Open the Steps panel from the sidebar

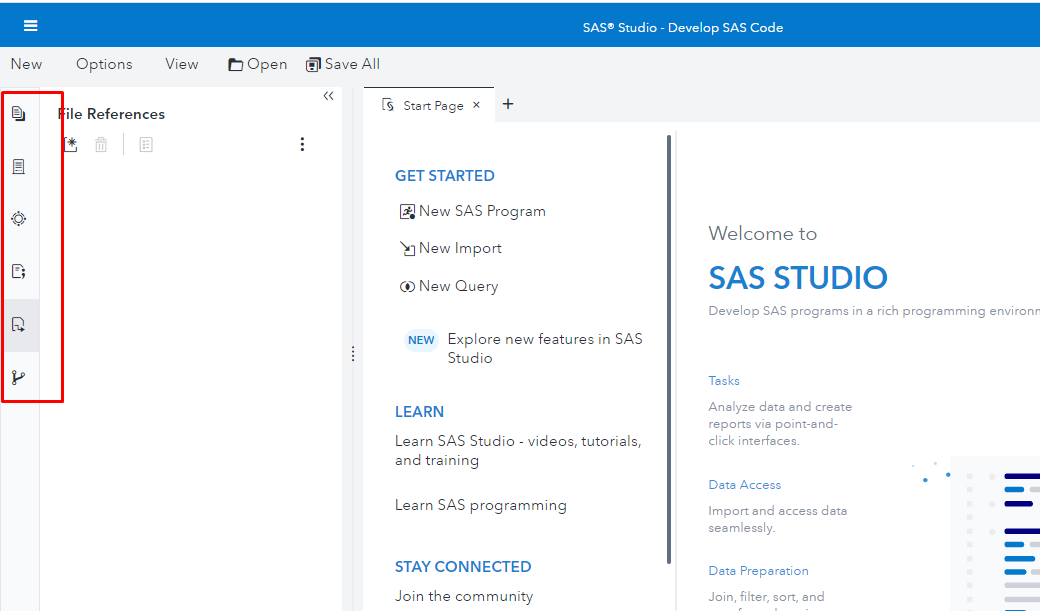coord(18,218)
